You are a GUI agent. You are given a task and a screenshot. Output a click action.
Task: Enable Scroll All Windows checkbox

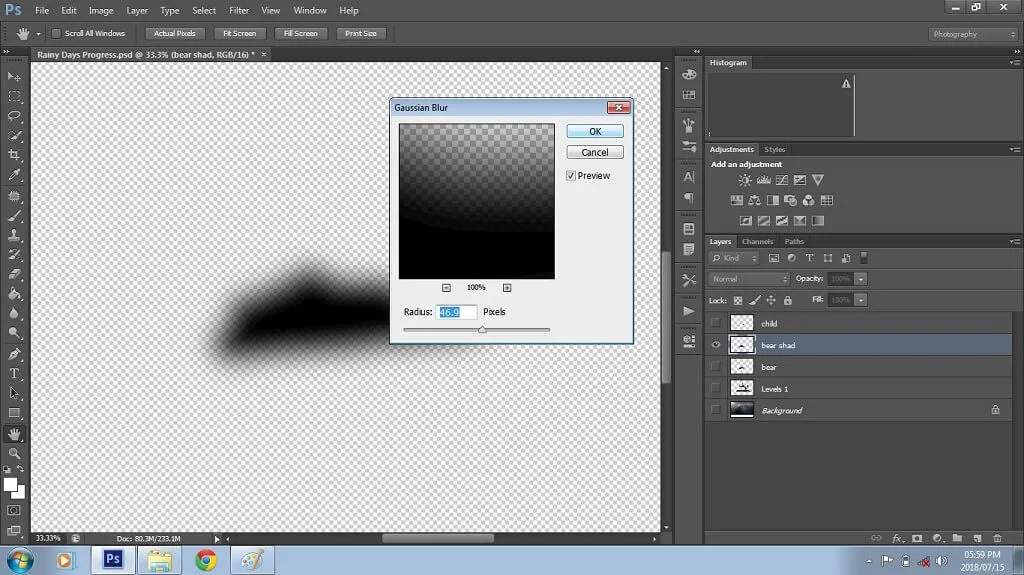point(56,33)
